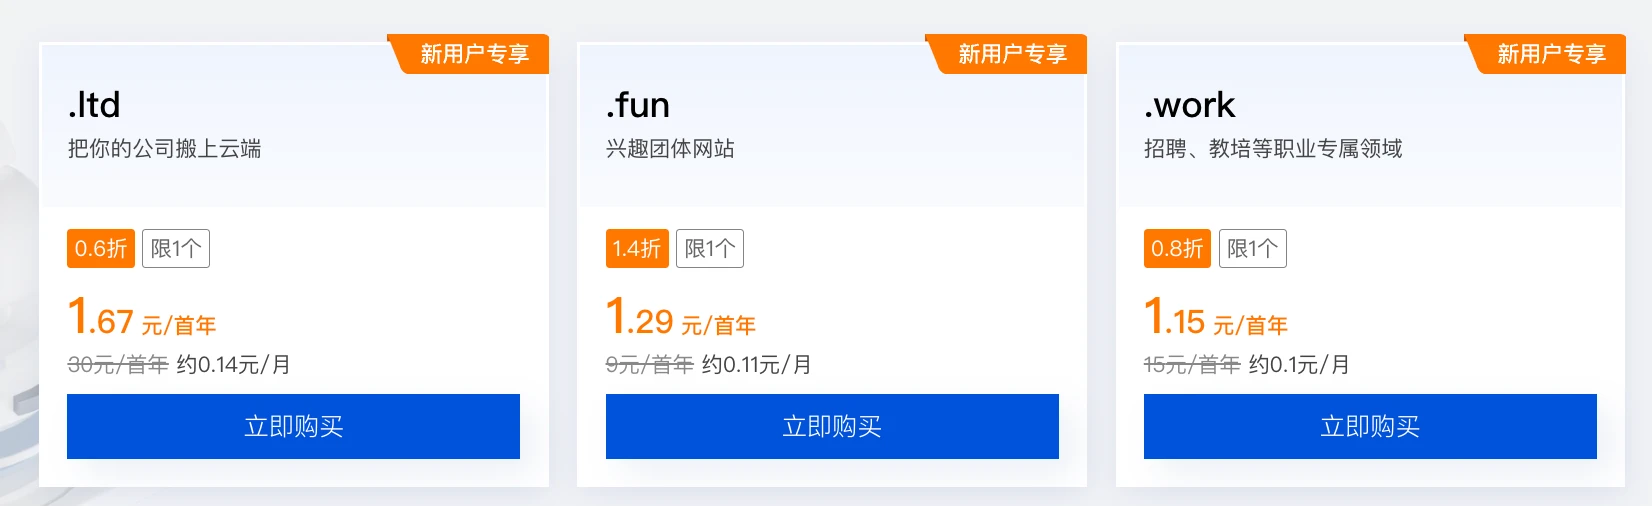
Task: Click the 0.6折 discount tag
Action: tap(101, 249)
